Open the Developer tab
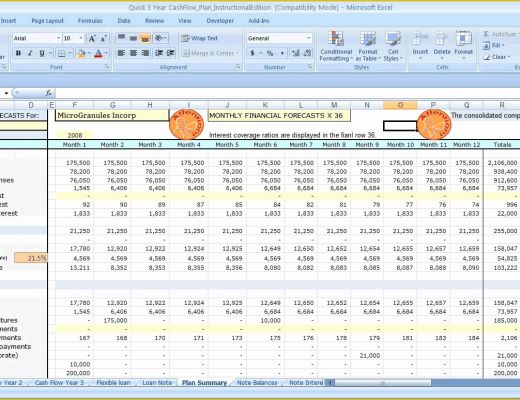Viewport: 520px width, 400px height. (x=220, y=21)
